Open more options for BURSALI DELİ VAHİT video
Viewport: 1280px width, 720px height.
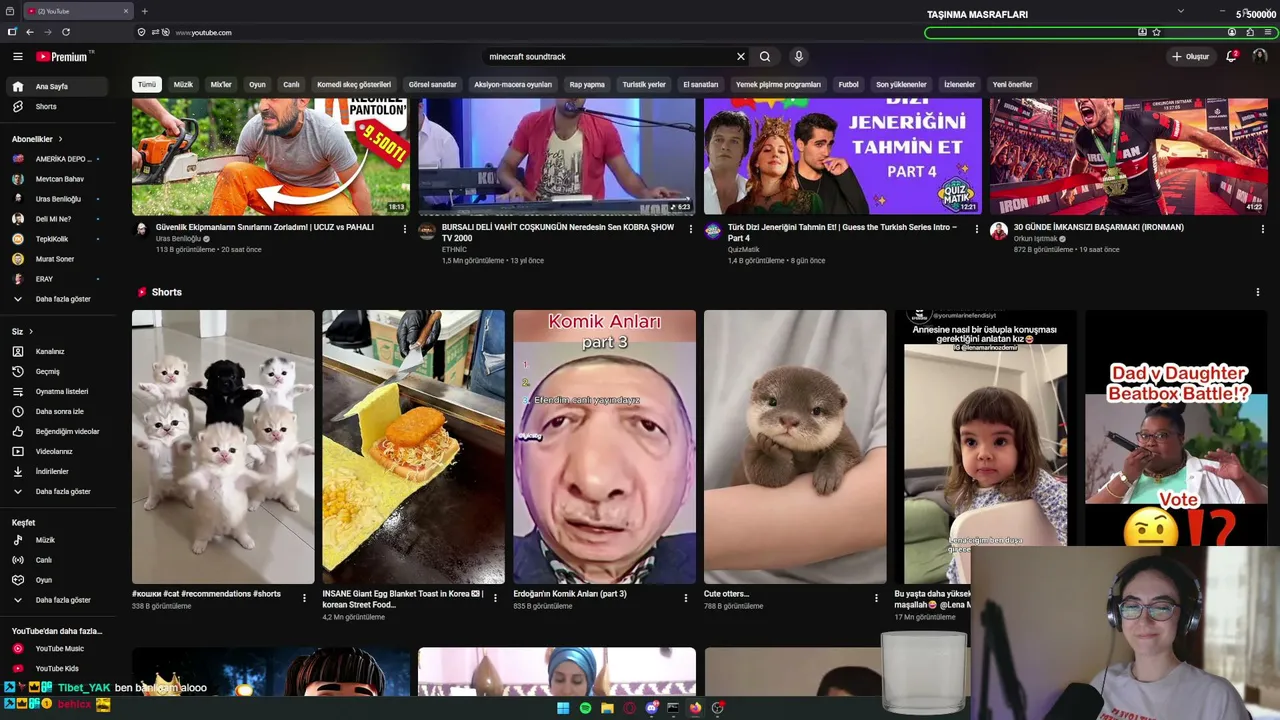tap(691, 229)
